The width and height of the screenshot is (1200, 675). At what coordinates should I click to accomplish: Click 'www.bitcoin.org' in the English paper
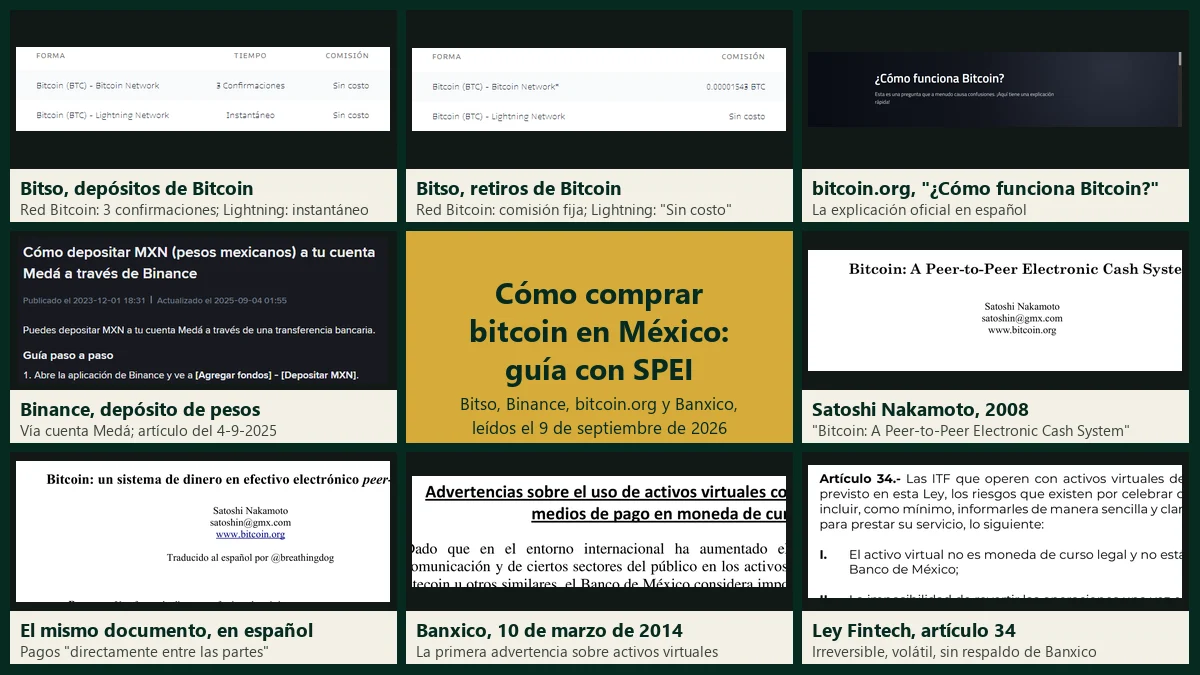1021,330
